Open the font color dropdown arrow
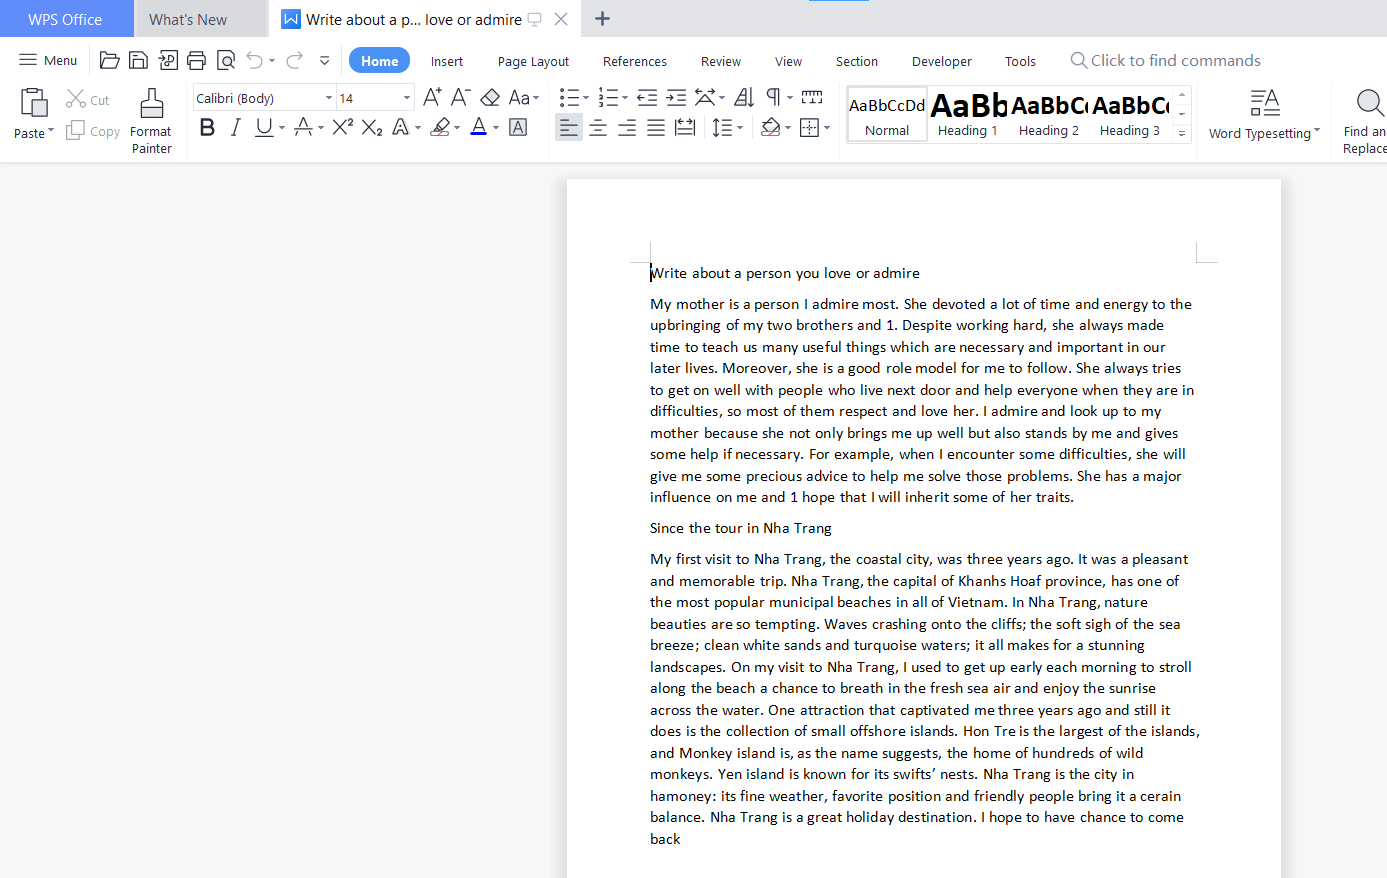 (494, 127)
